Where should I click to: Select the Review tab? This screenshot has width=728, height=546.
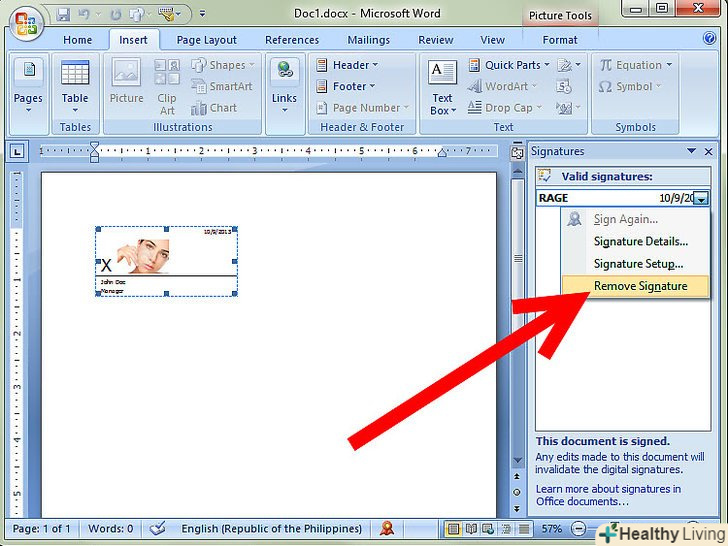[x=436, y=40]
